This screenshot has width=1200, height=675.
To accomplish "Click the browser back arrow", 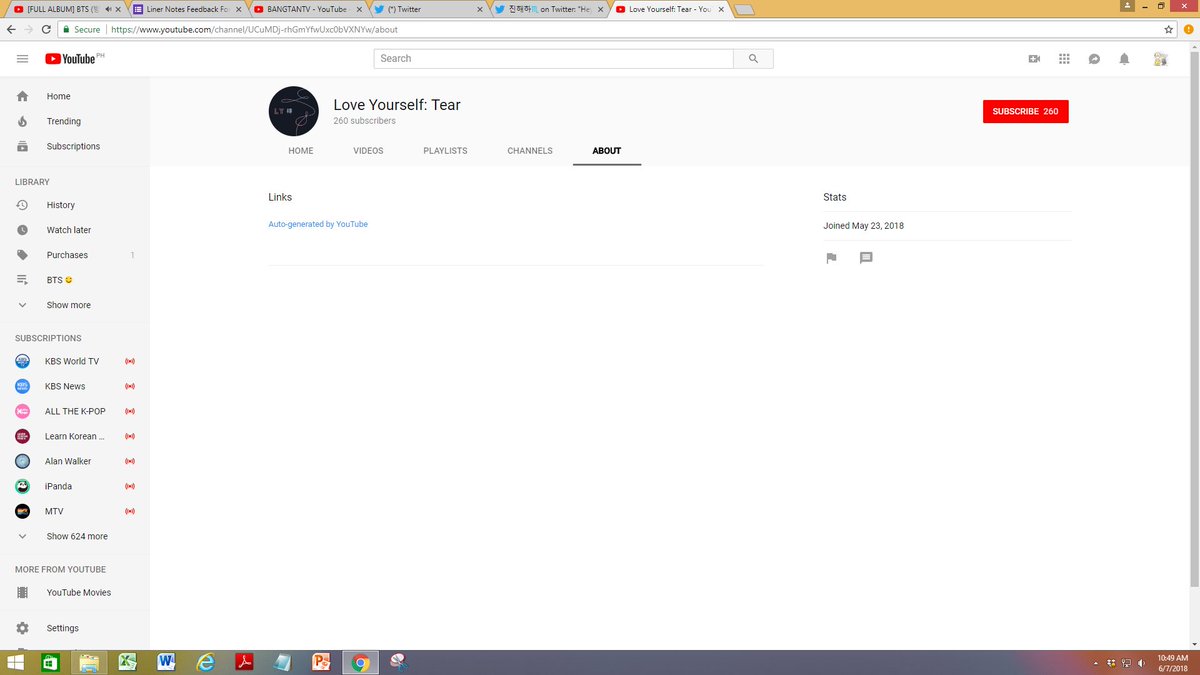I will tap(11, 29).
